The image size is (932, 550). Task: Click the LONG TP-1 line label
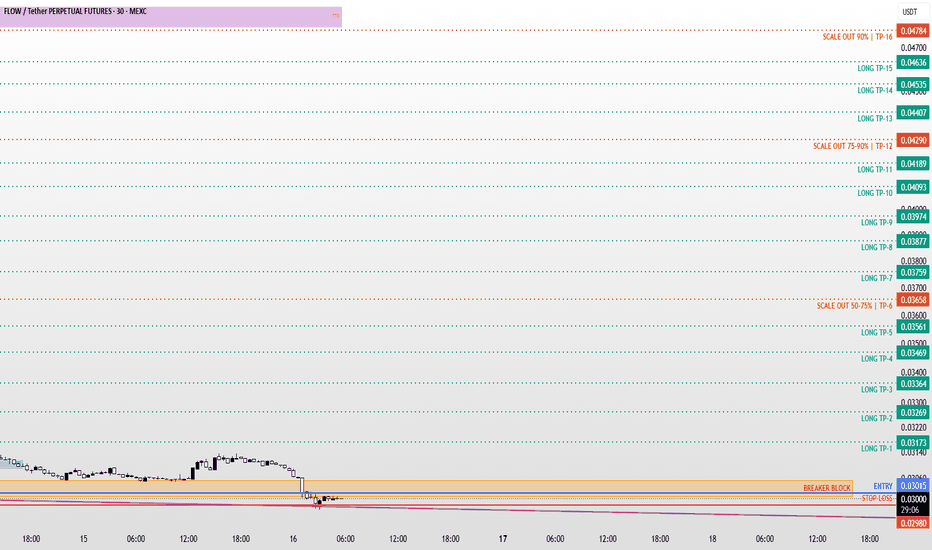(x=877, y=448)
